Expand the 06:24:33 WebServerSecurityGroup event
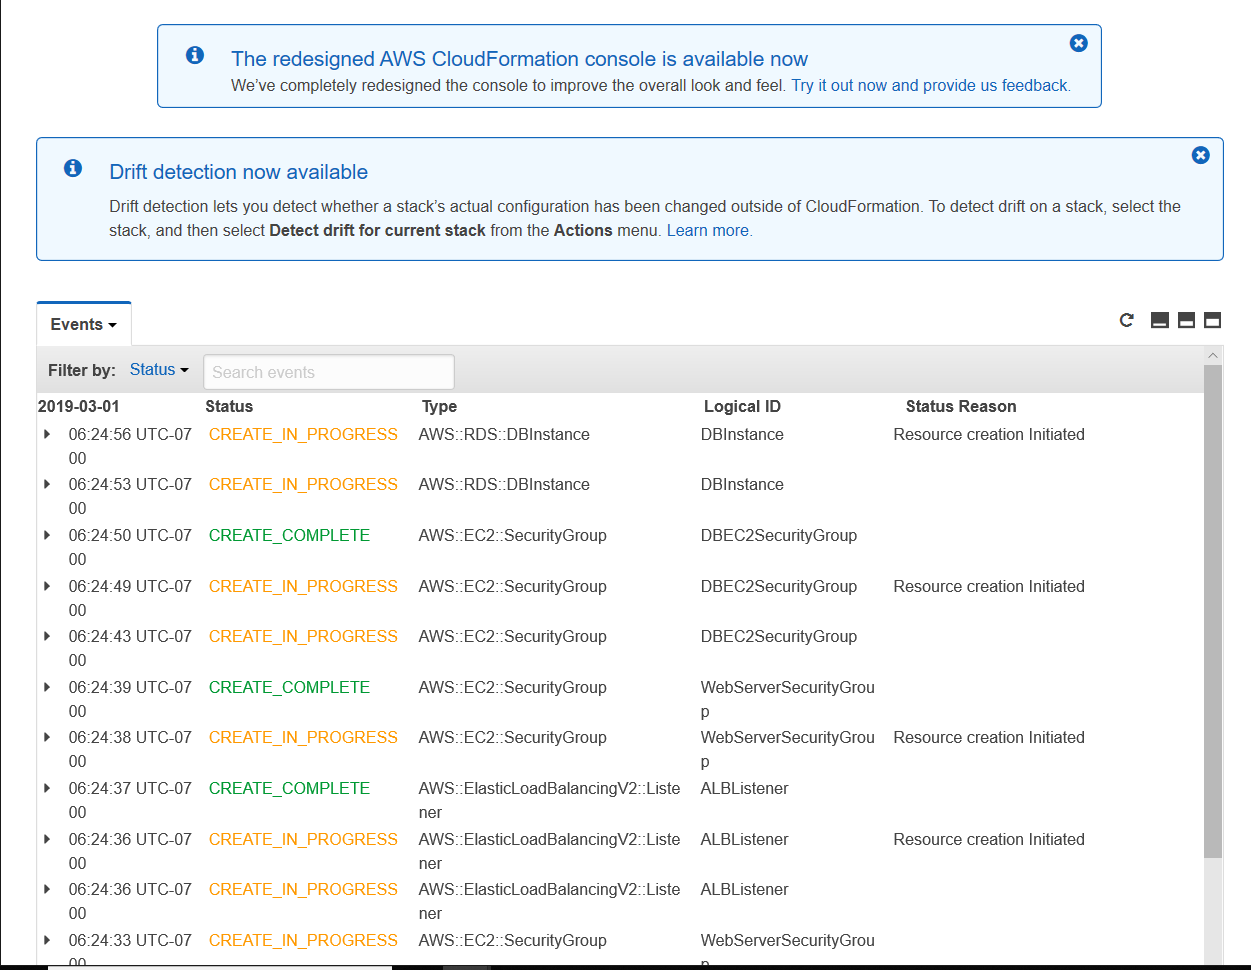Image resolution: width=1251 pixels, height=970 pixels. point(47,940)
